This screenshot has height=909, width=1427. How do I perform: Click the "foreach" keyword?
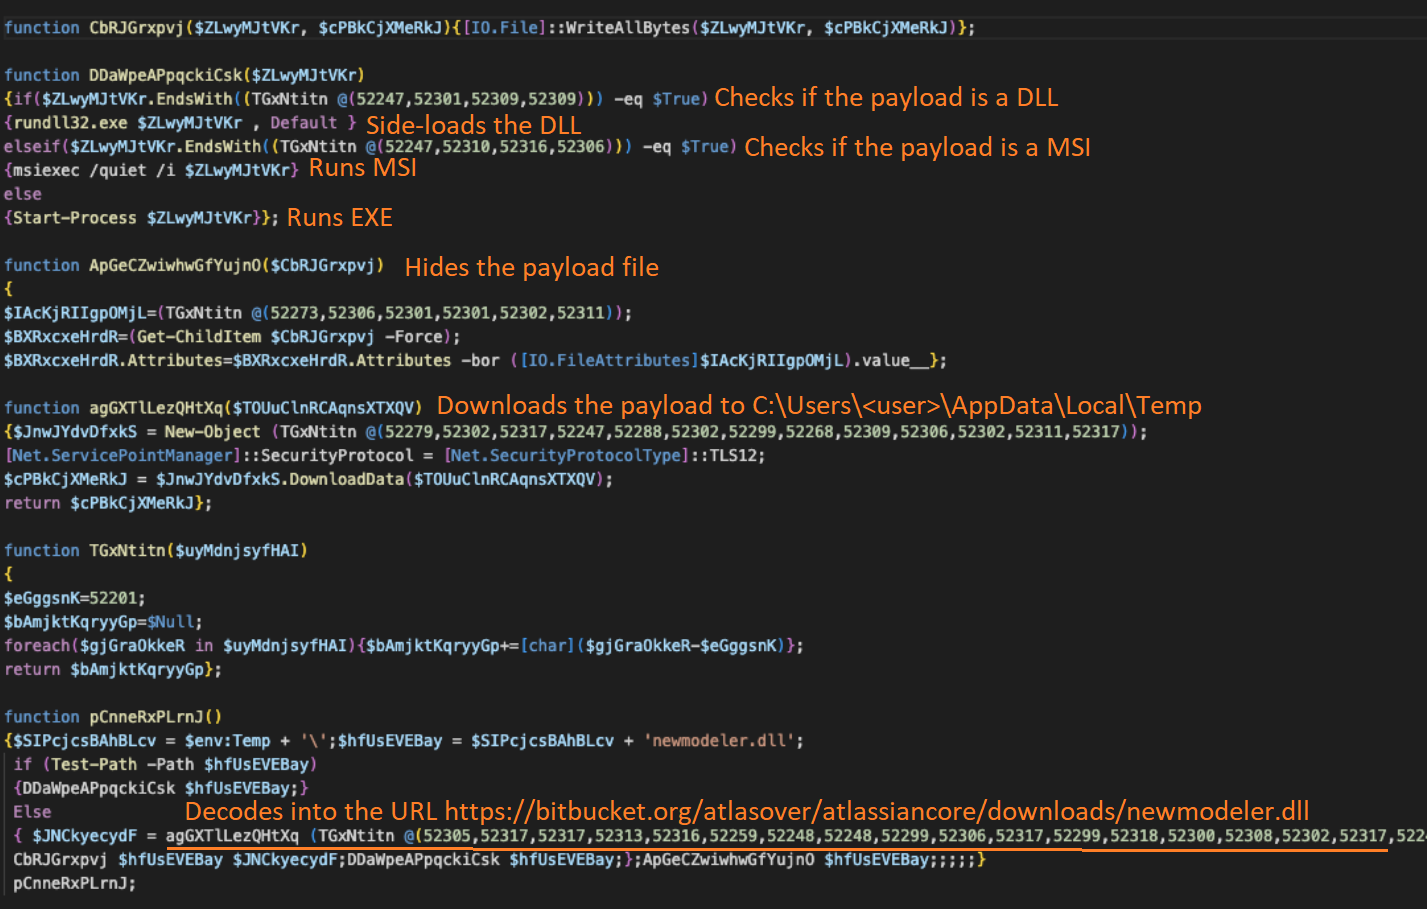pyautogui.click(x=37, y=646)
